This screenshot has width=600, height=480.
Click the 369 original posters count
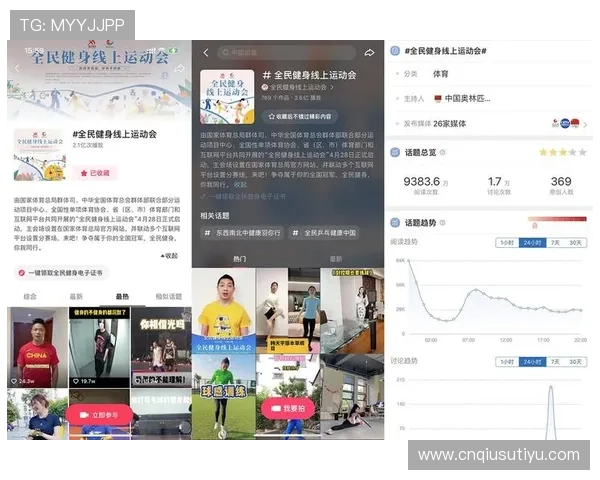[x=561, y=181]
